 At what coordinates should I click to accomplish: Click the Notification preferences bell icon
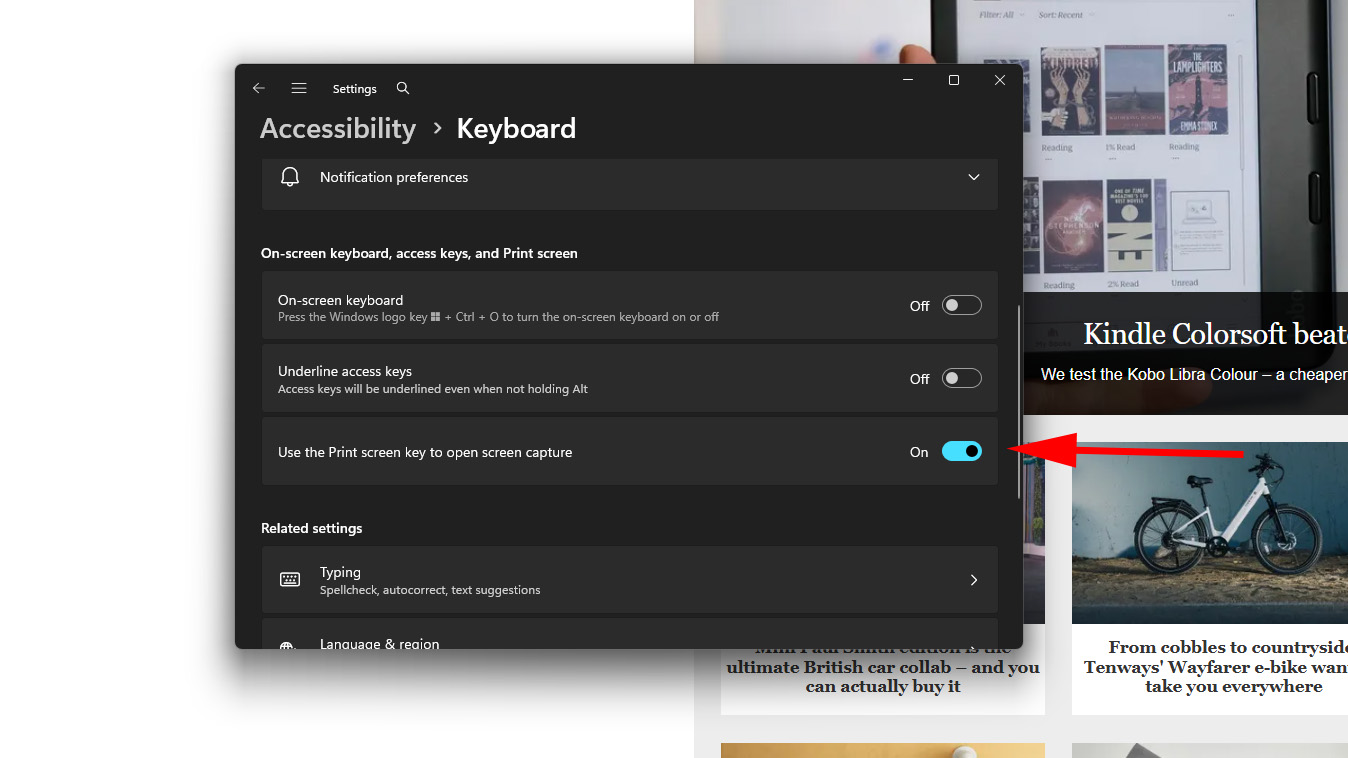pos(289,176)
